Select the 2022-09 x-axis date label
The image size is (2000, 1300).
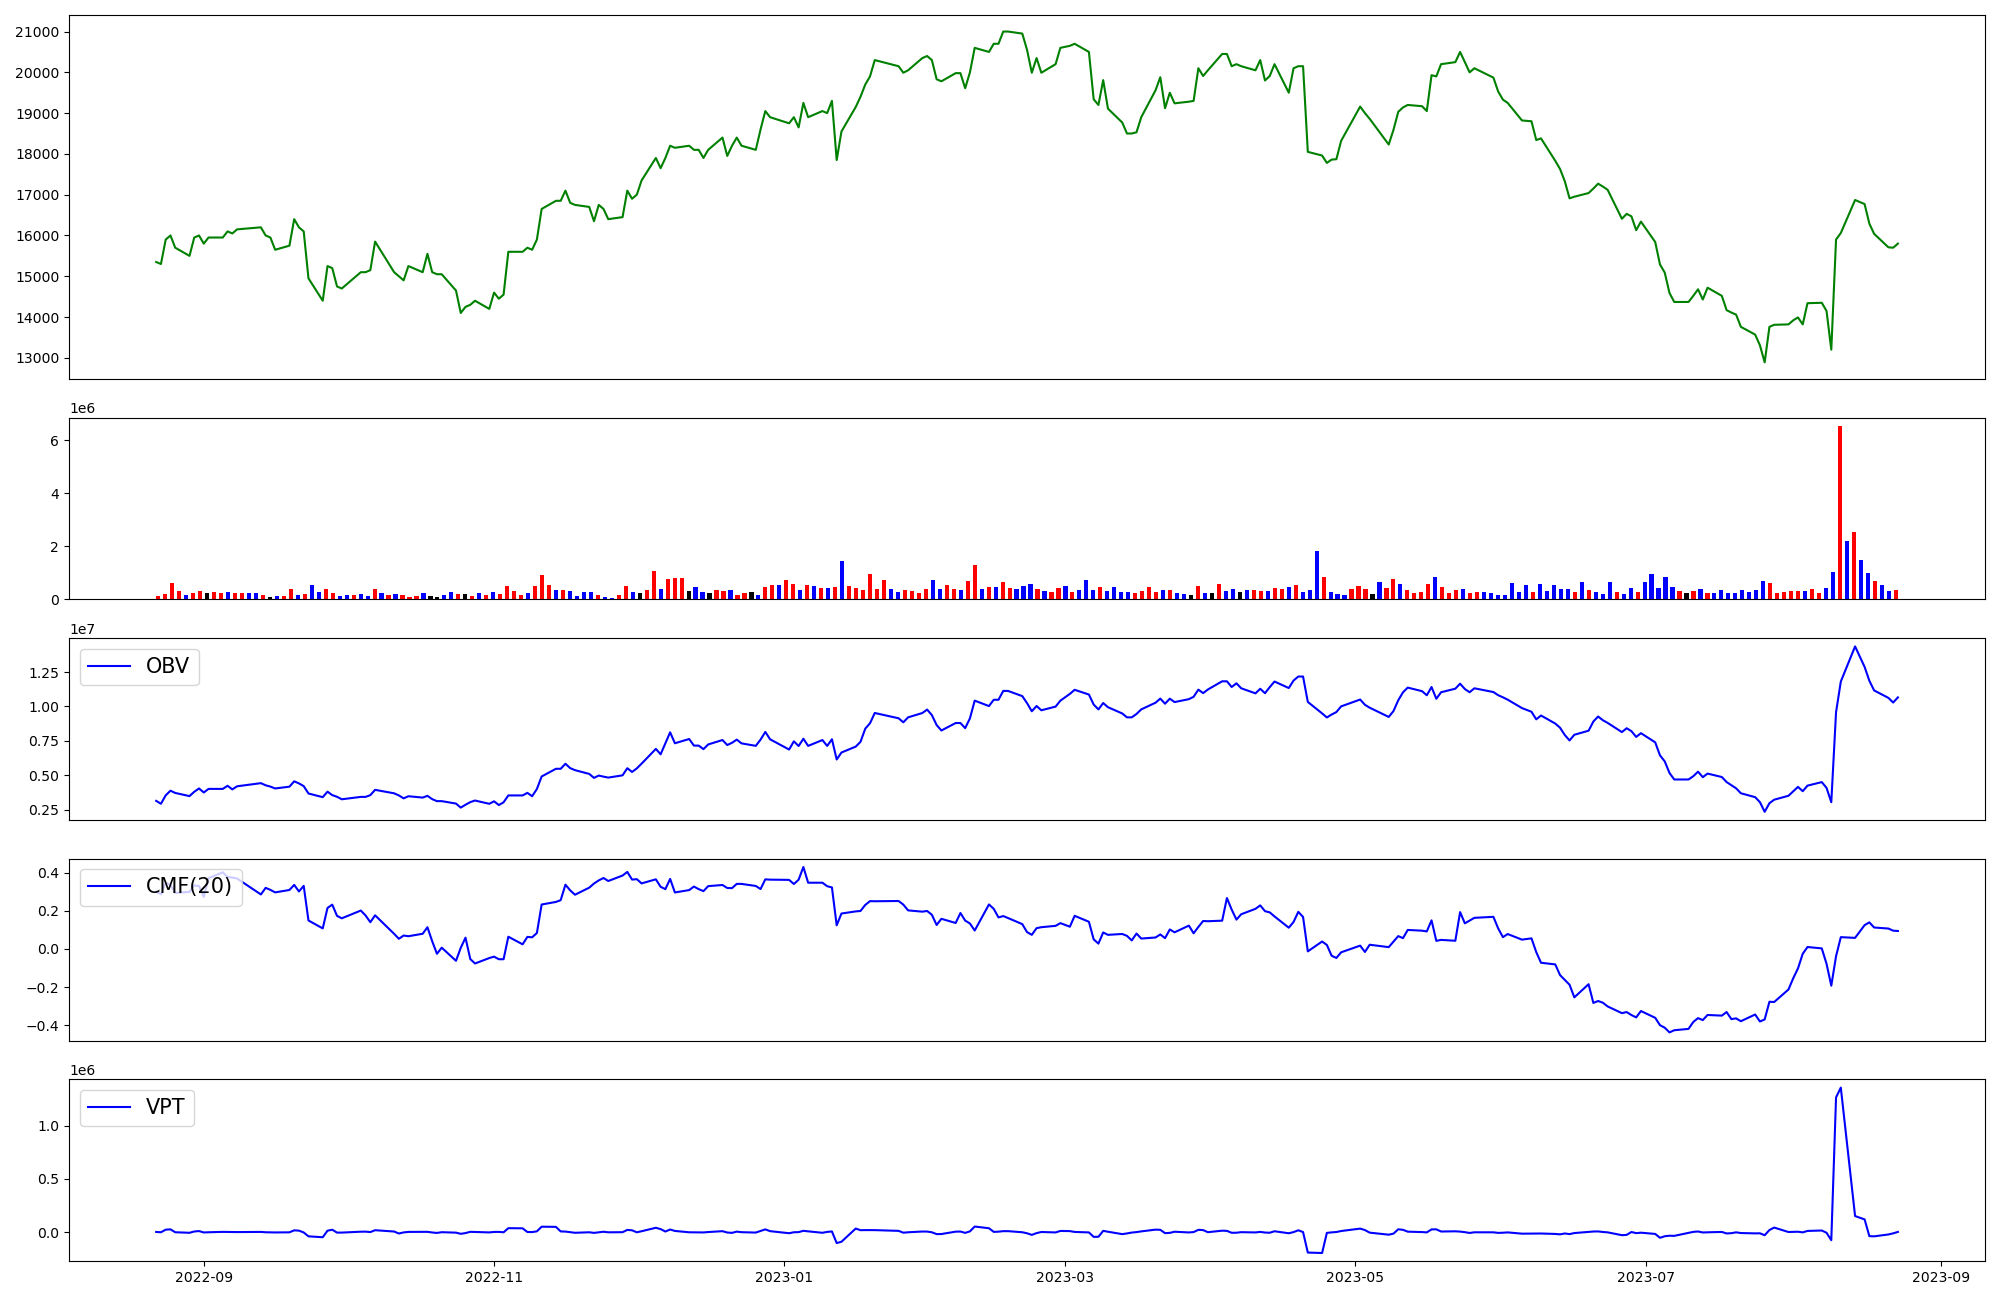pyautogui.click(x=204, y=1276)
